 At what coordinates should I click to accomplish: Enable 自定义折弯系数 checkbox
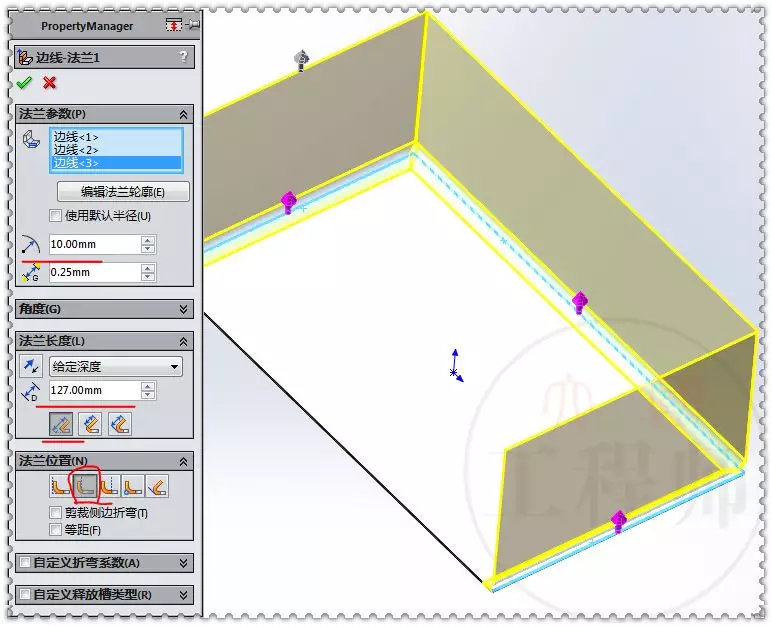pos(24,562)
